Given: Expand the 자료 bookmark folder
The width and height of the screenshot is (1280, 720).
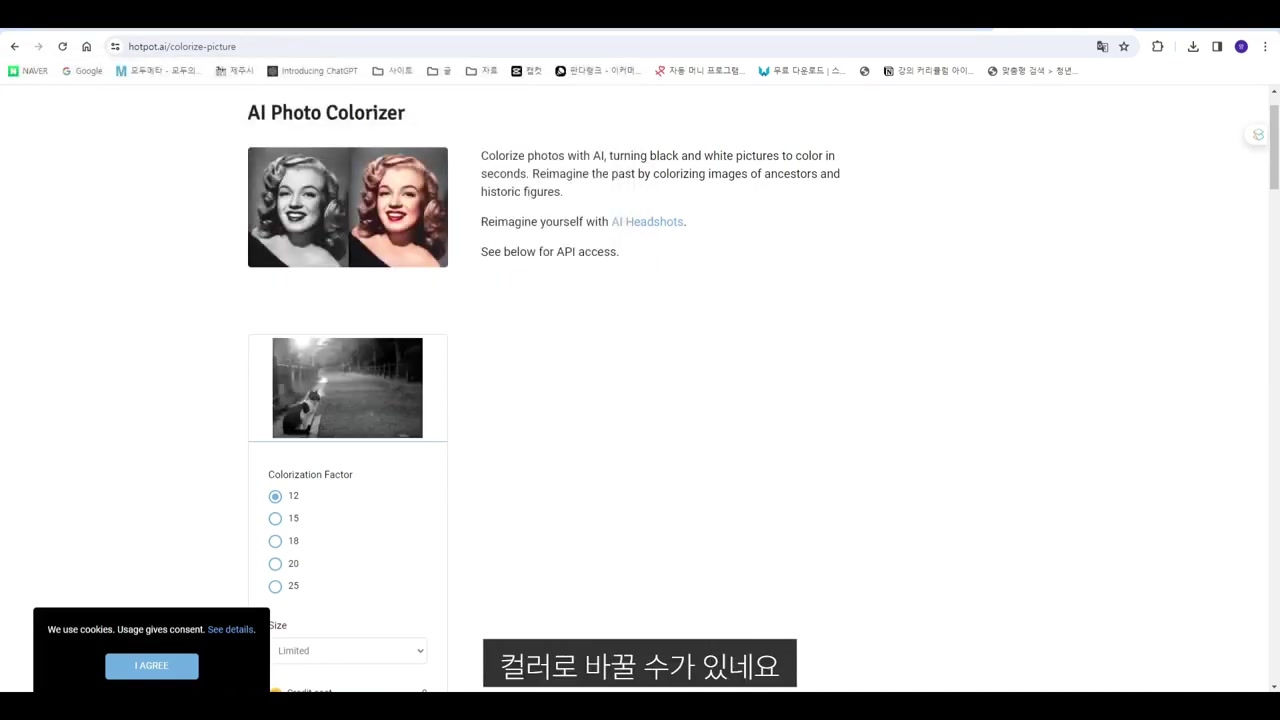Looking at the screenshot, I should (481, 71).
